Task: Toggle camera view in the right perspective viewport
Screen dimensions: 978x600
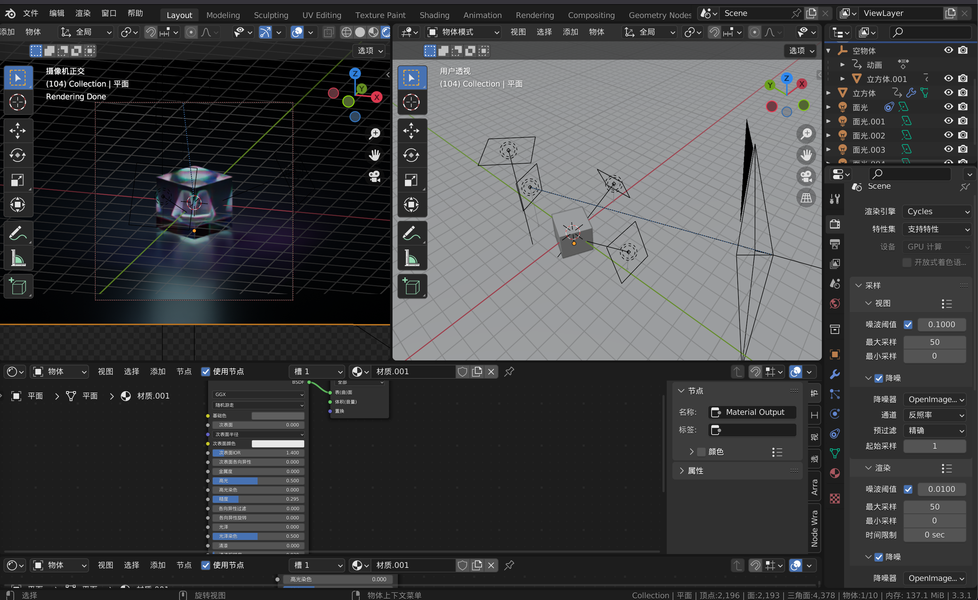Action: click(x=806, y=177)
